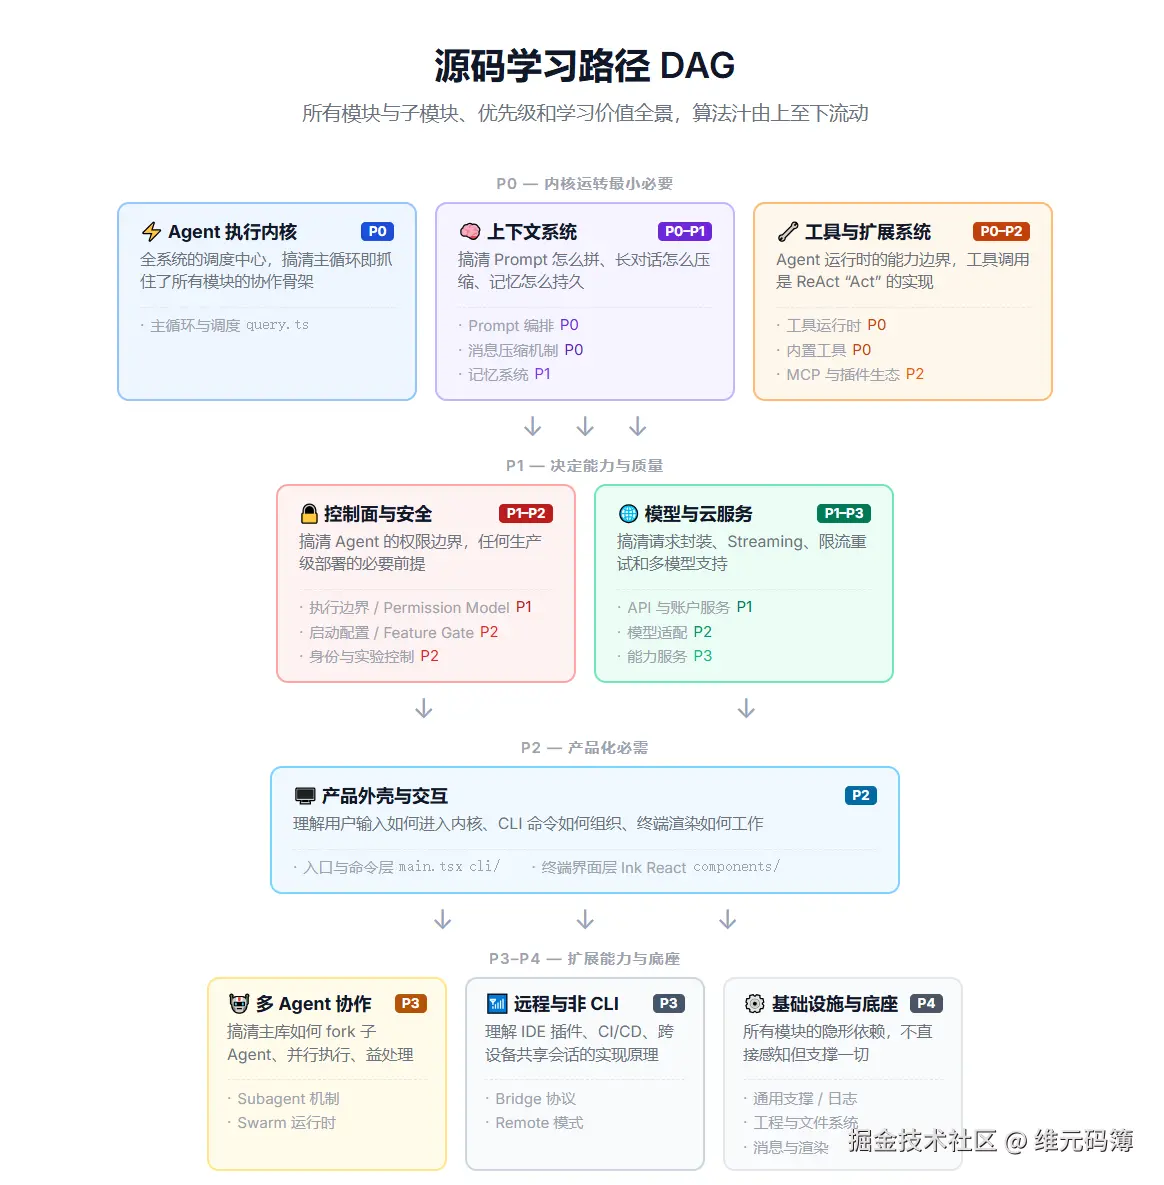Select the lightning icon on Agent 执行内核 card

coord(152,231)
